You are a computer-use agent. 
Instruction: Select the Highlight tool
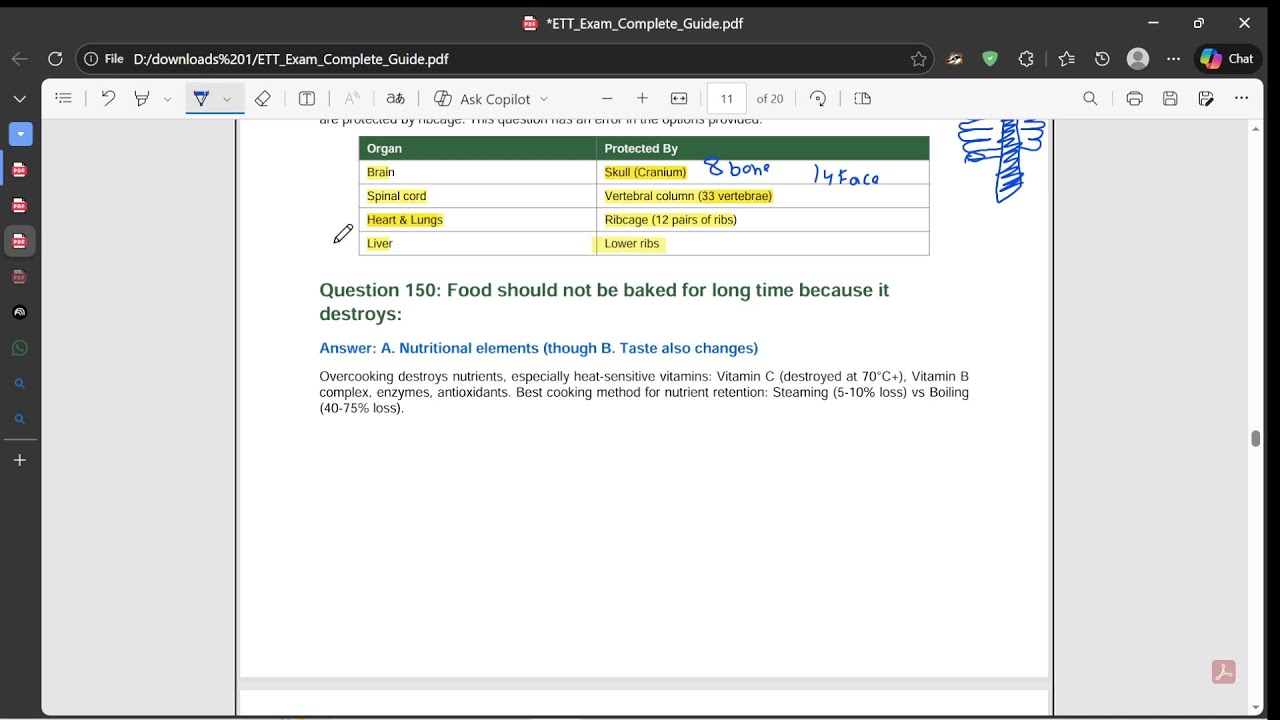(142, 98)
